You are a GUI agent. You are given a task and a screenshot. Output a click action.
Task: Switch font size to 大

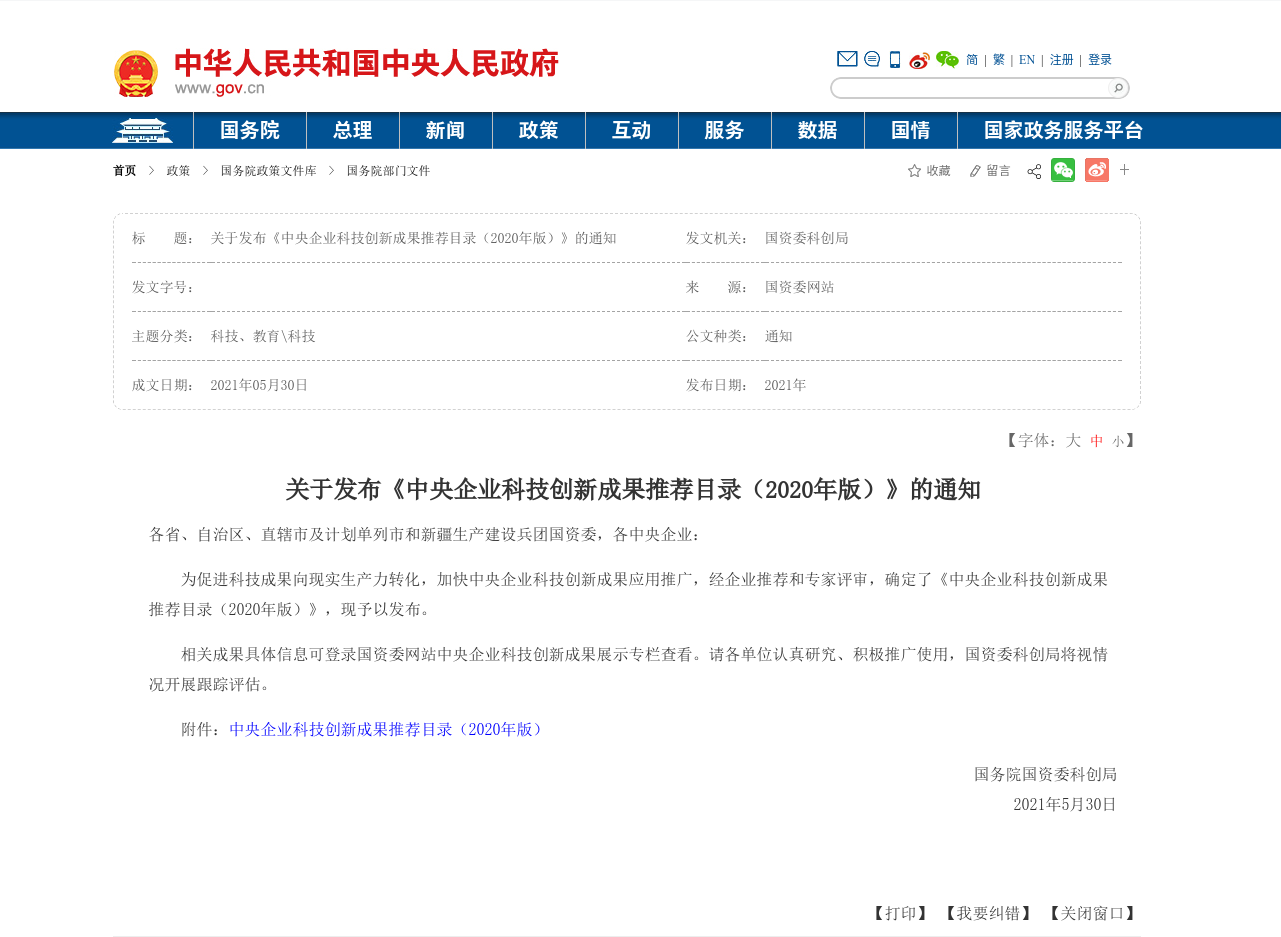coord(1072,440)
